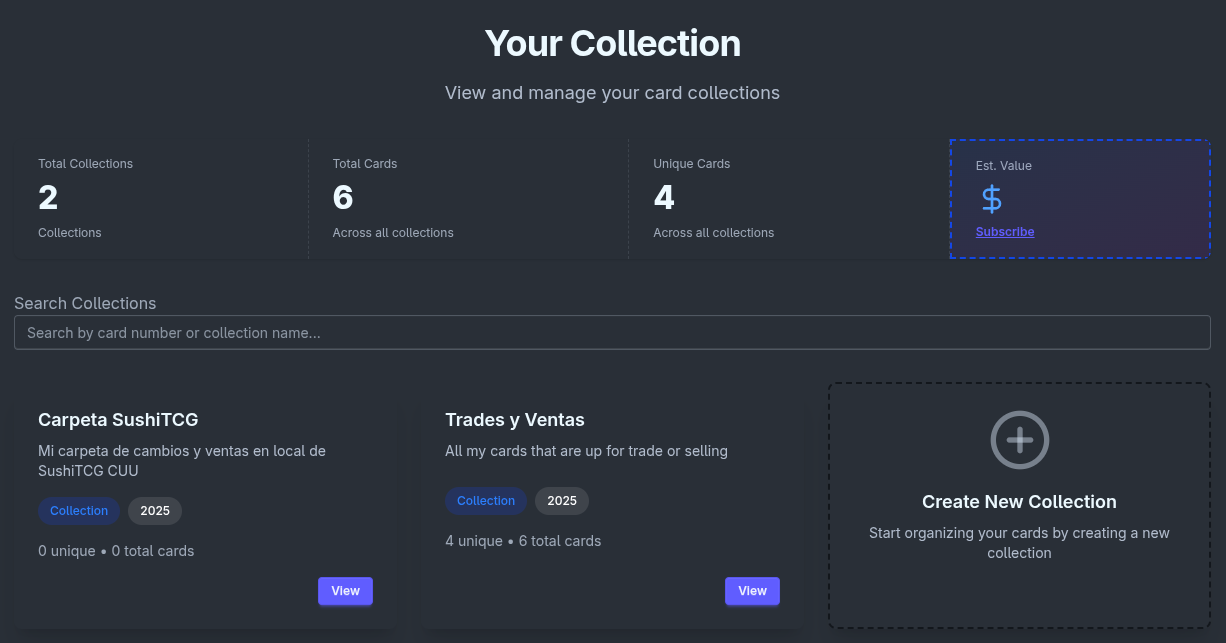The height and width of the screenshot is (643, 1226).
Task: Open the Trades y Ventas card title
Action: pyautogui.click(x=515, y=420)
